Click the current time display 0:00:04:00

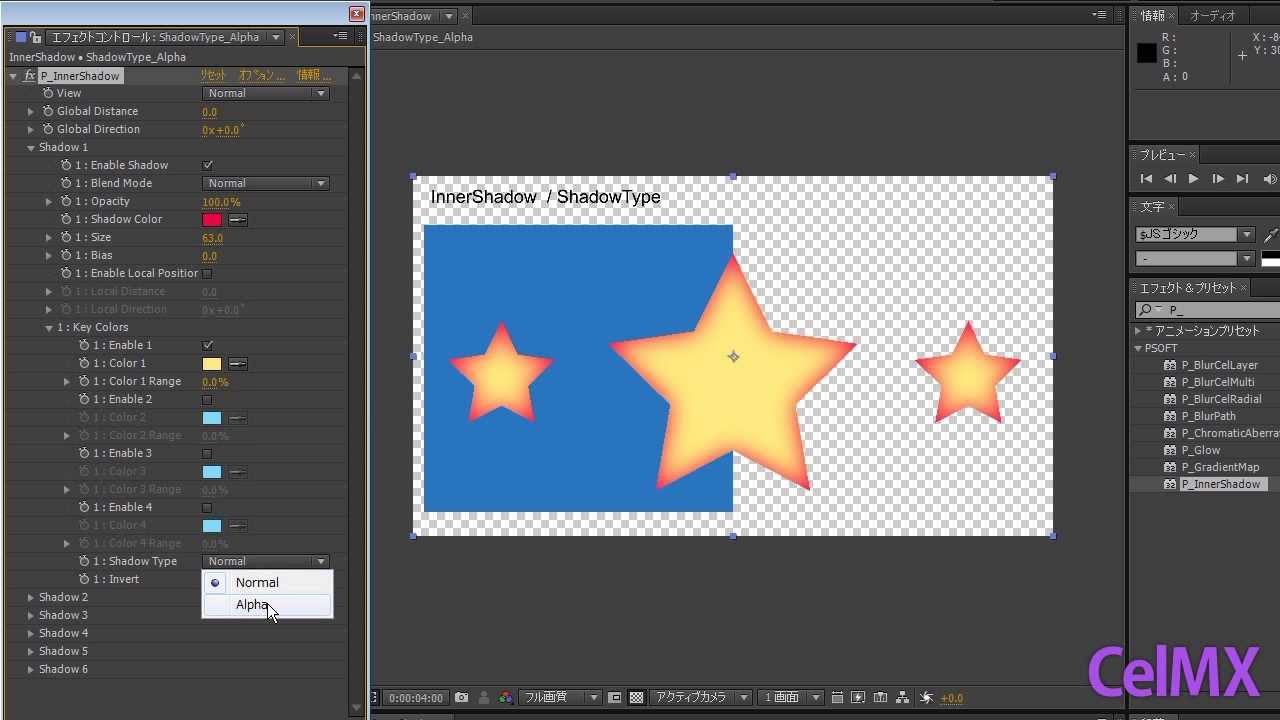click(416, 698)
